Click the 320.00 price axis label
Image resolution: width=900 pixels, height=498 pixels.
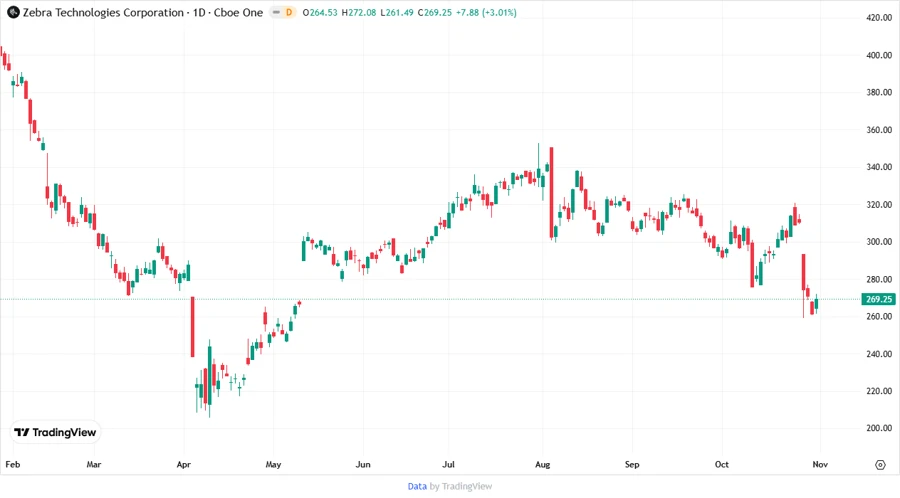pos(879,204)
